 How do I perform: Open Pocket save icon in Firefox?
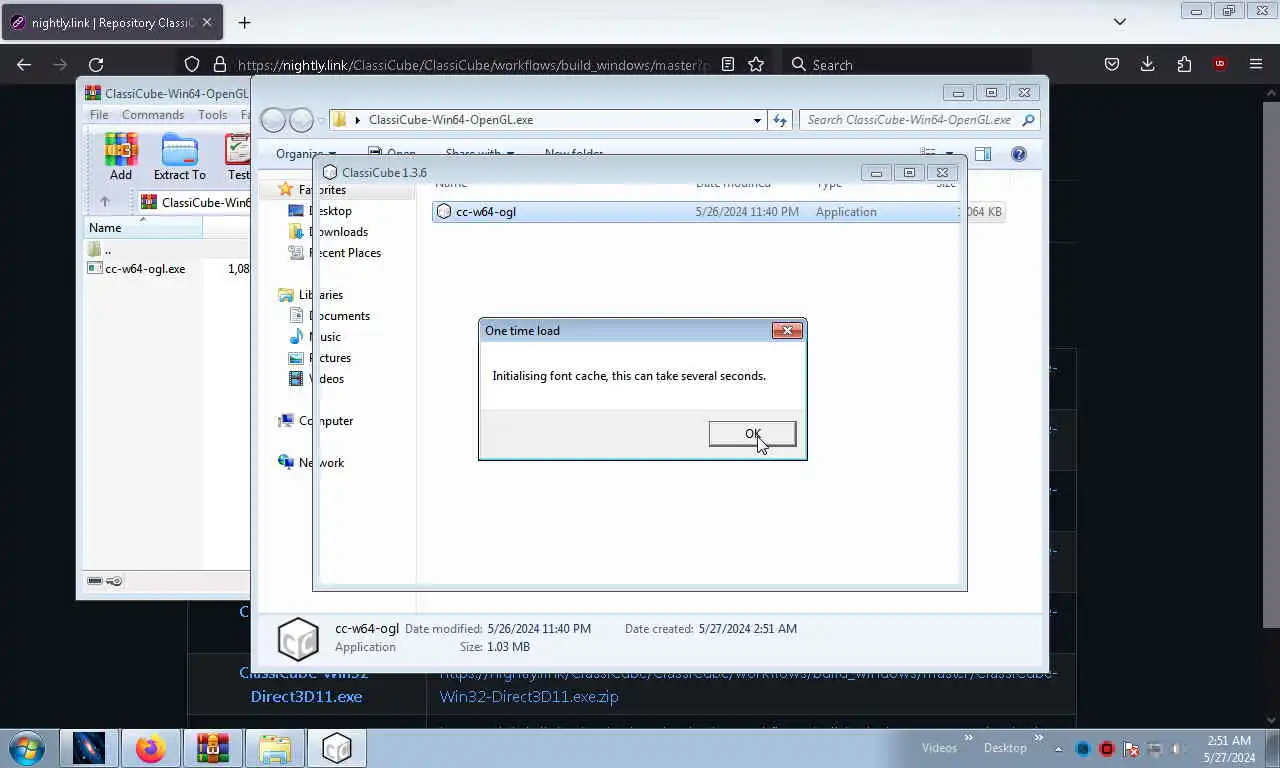coord(1112,64)
